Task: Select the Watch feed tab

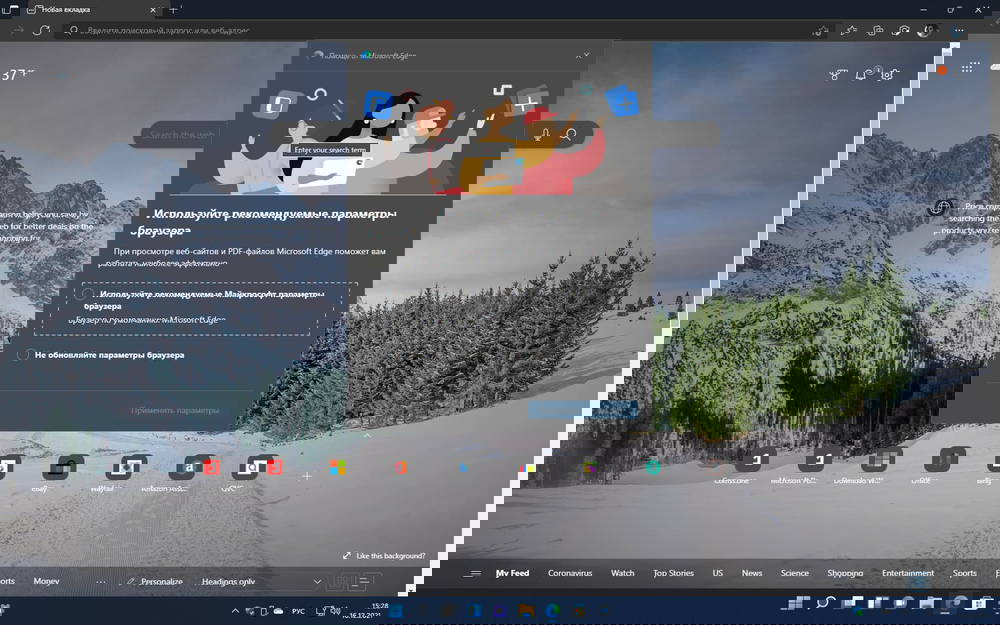Action: [x=622, y=573]
